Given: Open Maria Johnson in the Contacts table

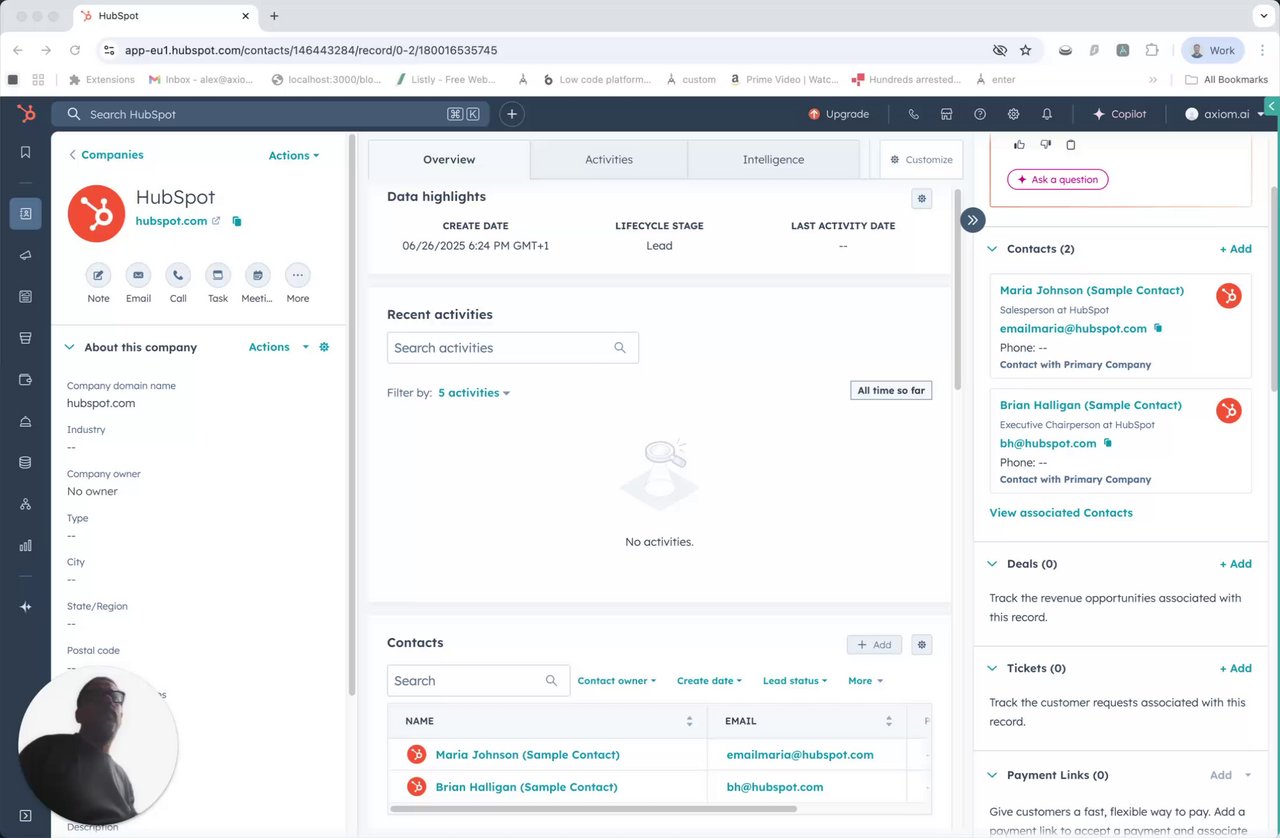Looking at the screenshot, I should click(x=527, y=755).
